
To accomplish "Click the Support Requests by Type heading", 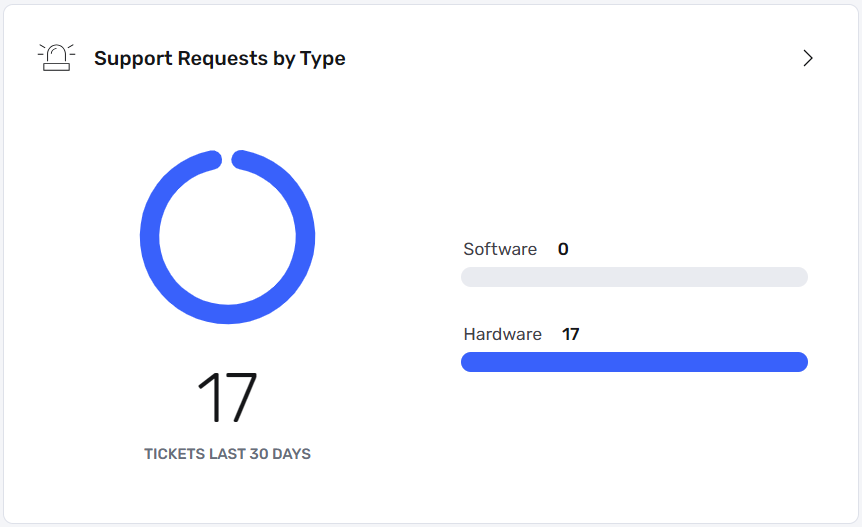I will (219, 58).
